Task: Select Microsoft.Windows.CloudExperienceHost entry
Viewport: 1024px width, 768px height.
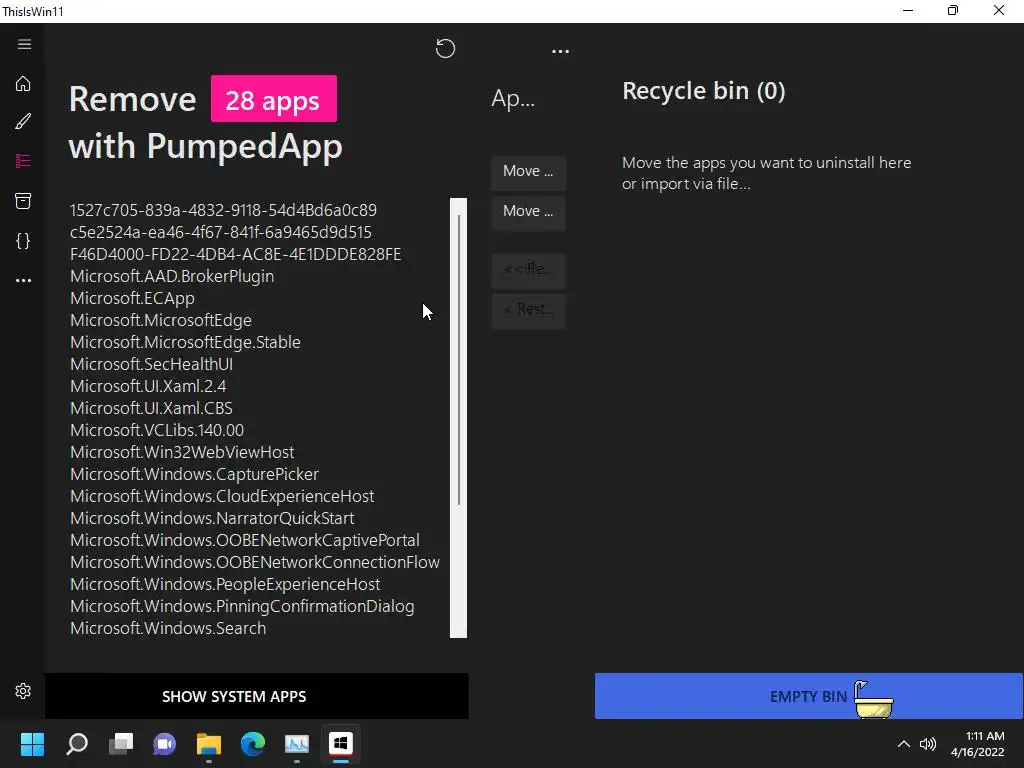Action: pos(222,496)
